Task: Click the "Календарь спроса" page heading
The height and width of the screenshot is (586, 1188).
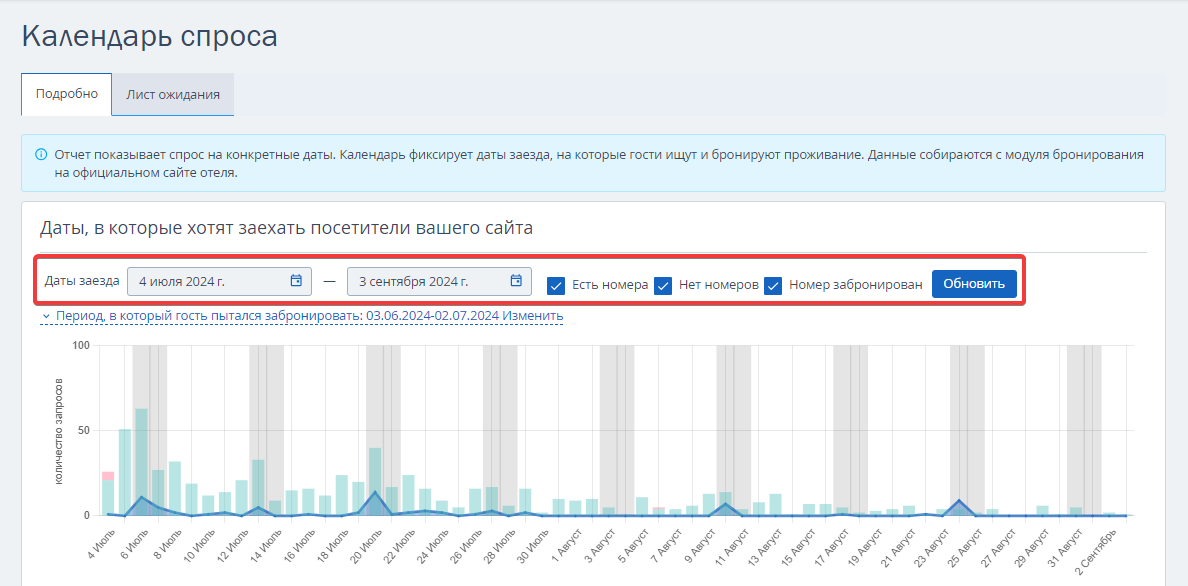Action: click(x=149, y=36)
